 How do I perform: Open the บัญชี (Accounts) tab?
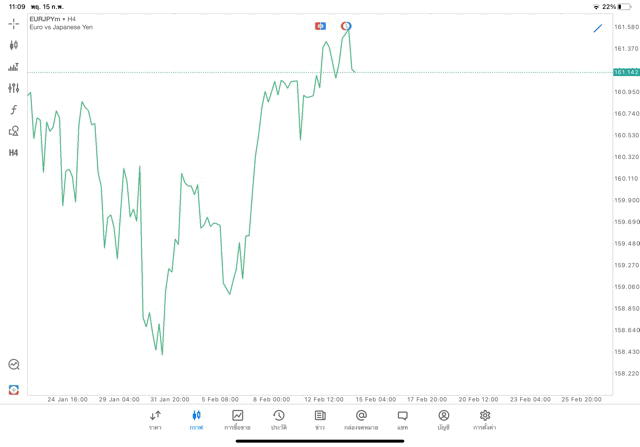tap(443, 420)
